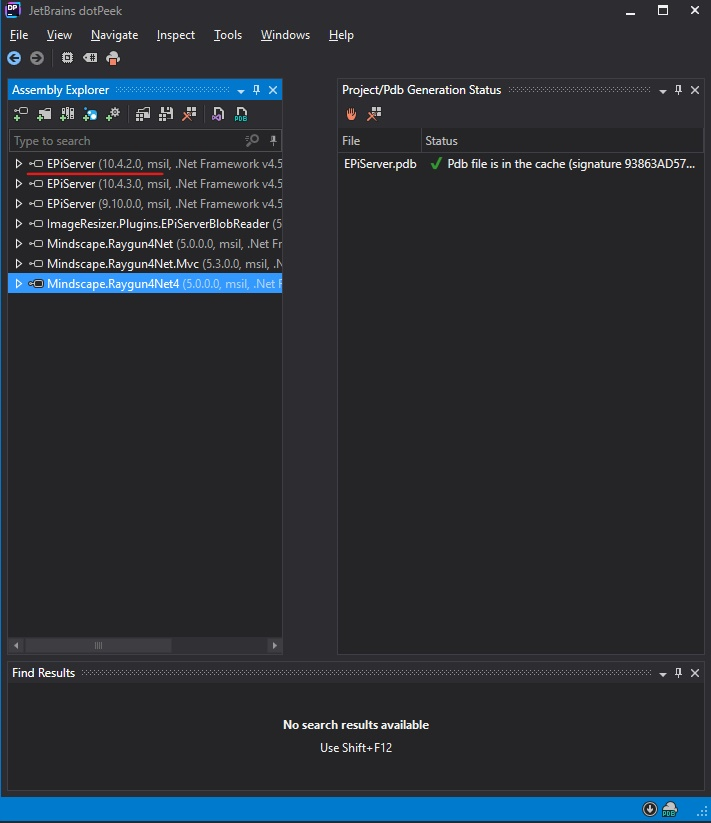Click the Status column header
The height and width of the screenshot is (823, 711).
point(563,141)
